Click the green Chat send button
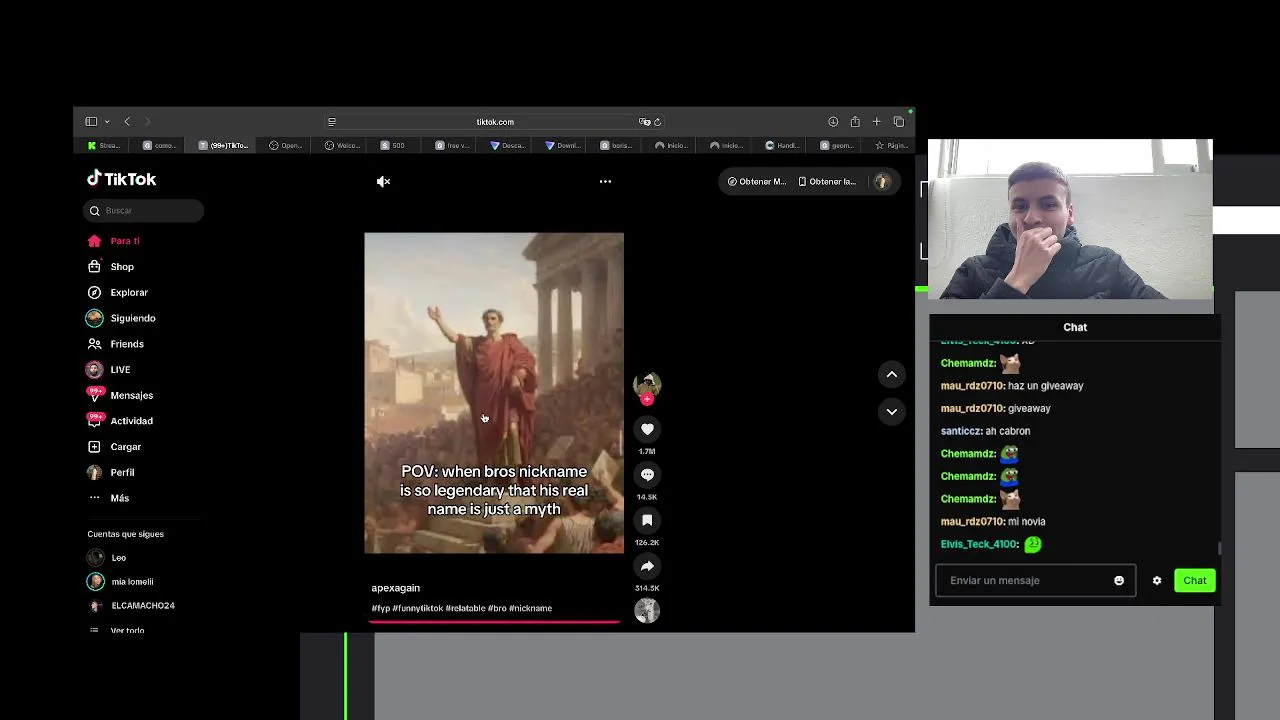 coord(1195,580)
